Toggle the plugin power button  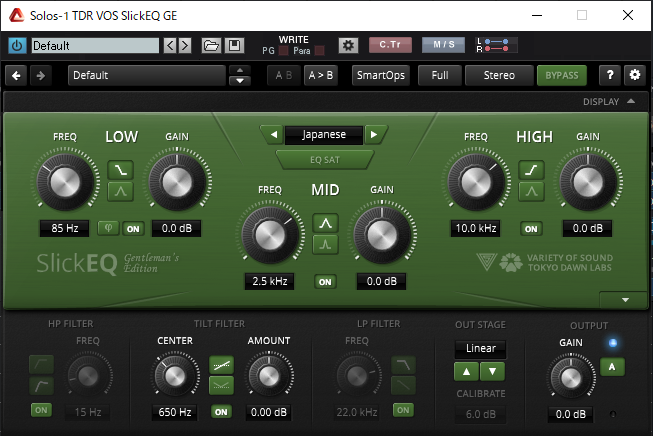tap(17, 45)
